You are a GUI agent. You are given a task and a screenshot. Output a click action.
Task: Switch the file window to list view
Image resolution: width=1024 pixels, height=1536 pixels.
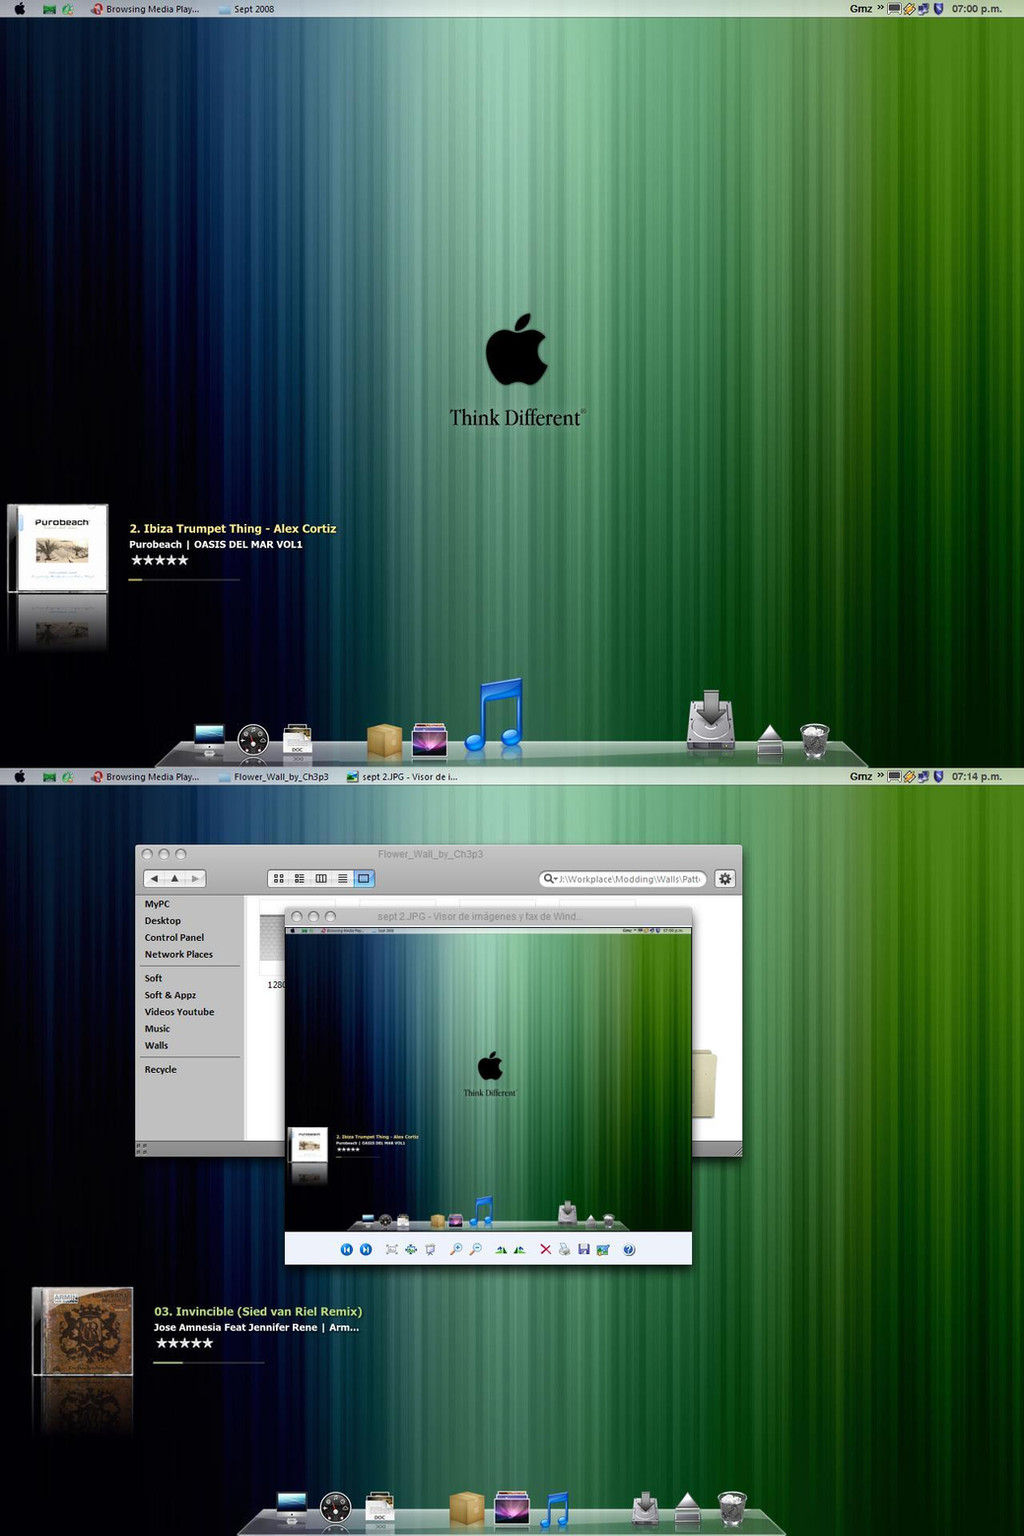point(342,878)
